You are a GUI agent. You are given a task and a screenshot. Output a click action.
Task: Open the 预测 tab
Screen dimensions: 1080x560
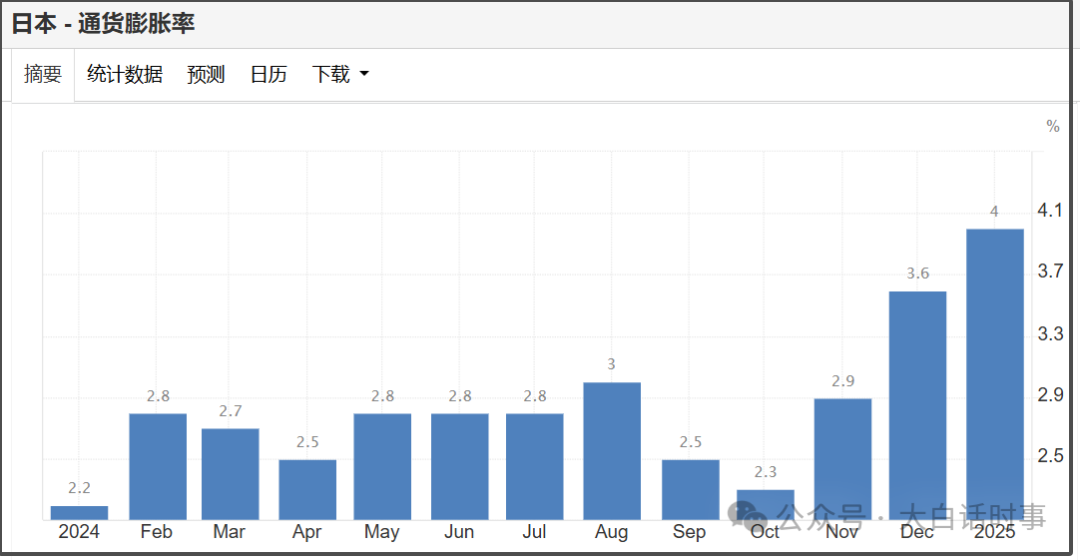coord(206,74)
